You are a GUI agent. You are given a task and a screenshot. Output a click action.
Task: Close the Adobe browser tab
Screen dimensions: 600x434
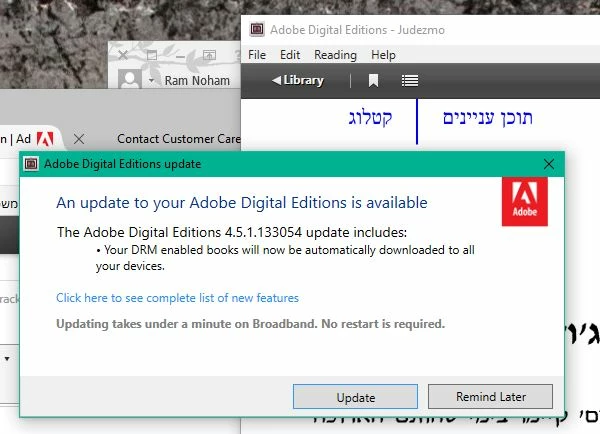point(79,139)
